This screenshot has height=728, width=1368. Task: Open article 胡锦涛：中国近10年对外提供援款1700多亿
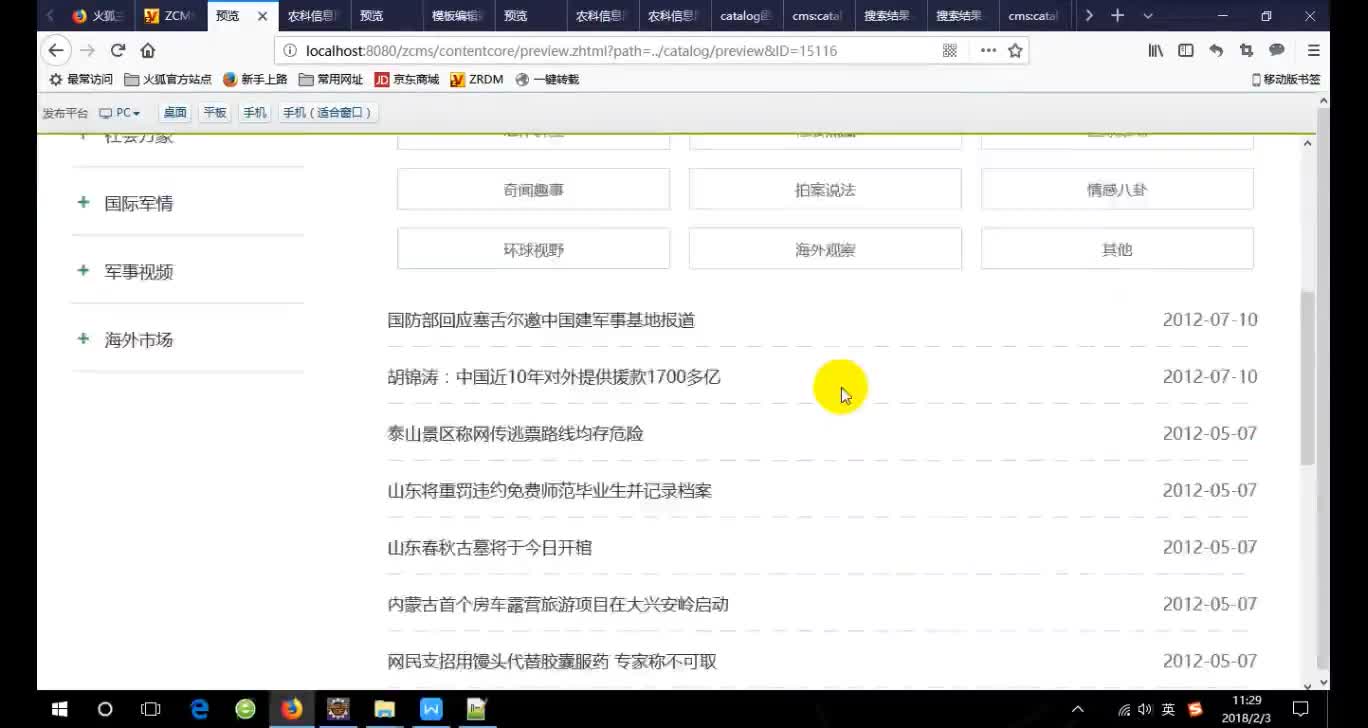tap(554, 377)
